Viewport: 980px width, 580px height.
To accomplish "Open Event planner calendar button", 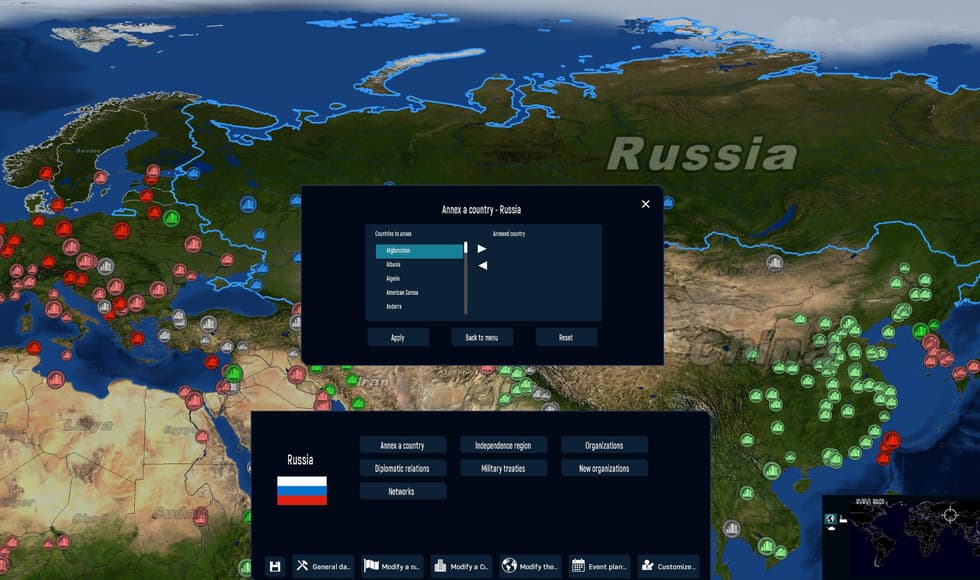I will click(599, 566).
